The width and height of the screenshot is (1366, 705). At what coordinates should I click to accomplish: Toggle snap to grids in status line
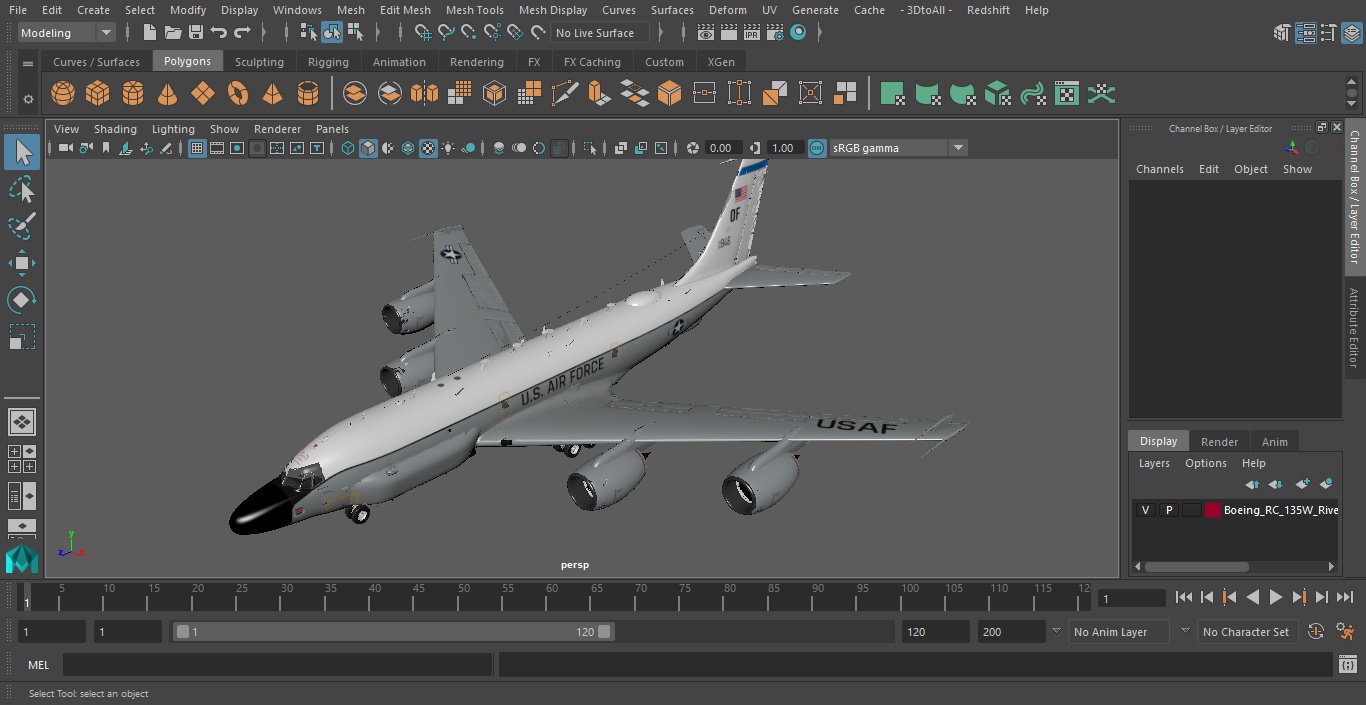[x=423, y=33]
